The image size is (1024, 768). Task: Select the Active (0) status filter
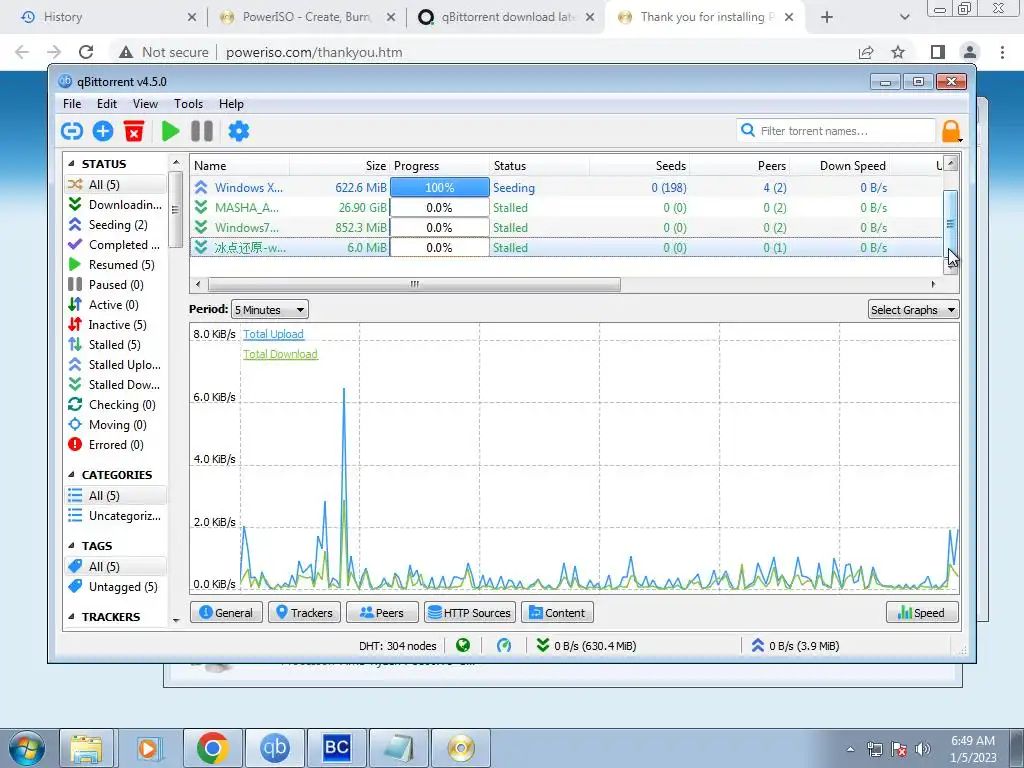click(115, 305)
